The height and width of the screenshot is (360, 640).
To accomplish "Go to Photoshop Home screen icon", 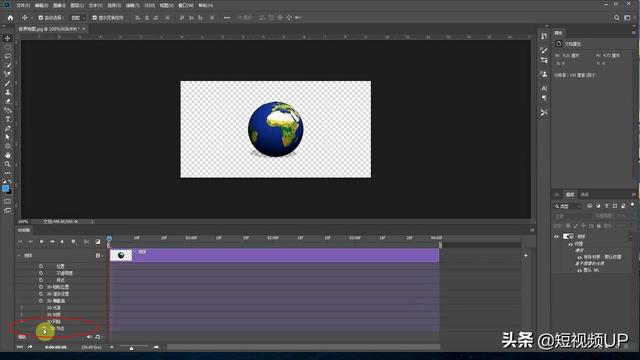I will [10, 18].
